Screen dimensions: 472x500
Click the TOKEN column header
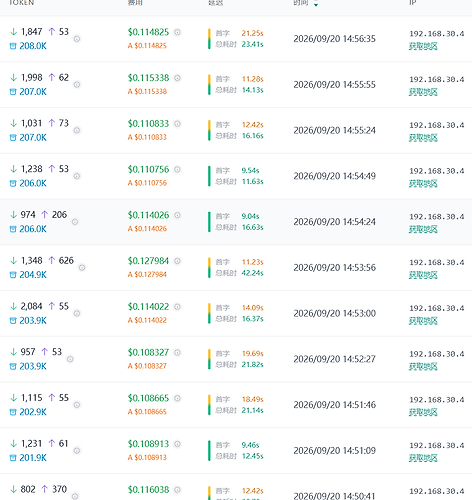(21, 3)
